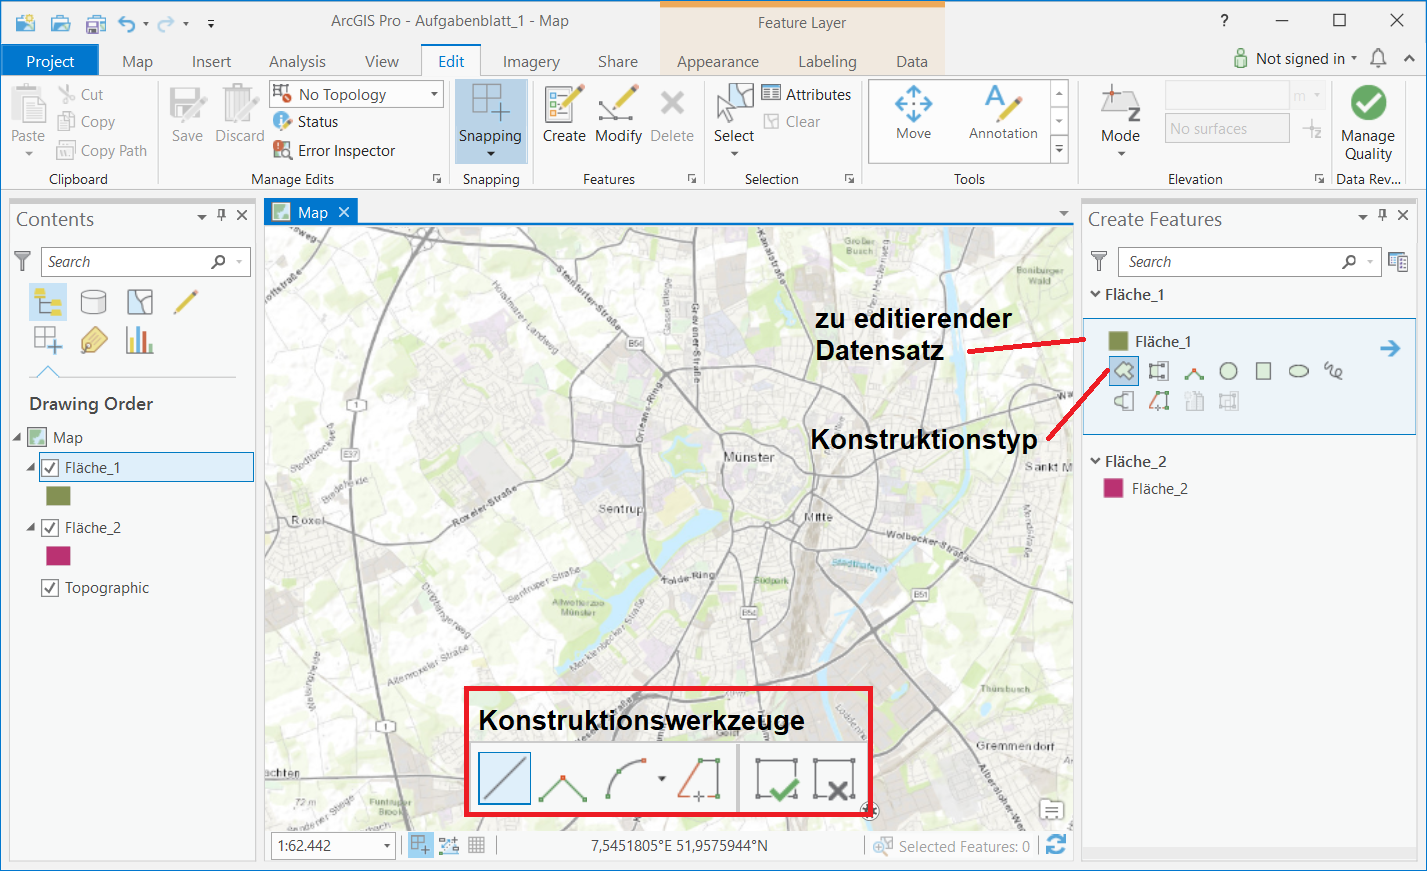Open the Labeling ribbon tab
This screenshot has height=871, width=1427.
[x=827, y=61]
